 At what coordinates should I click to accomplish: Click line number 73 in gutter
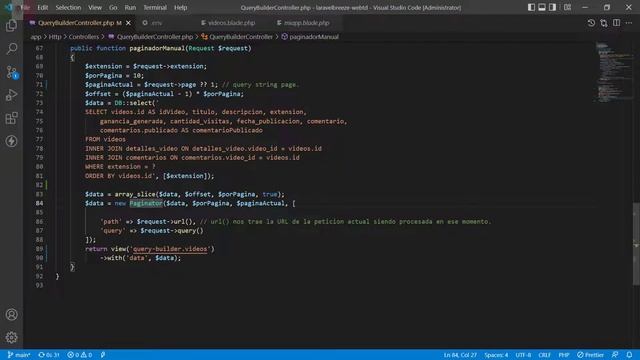tap(39, 103)
